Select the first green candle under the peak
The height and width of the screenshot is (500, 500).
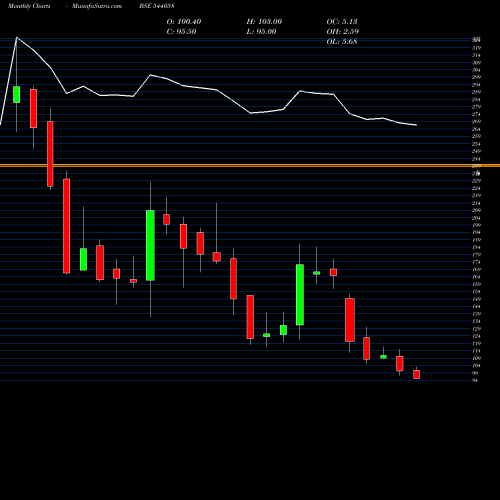17,94
